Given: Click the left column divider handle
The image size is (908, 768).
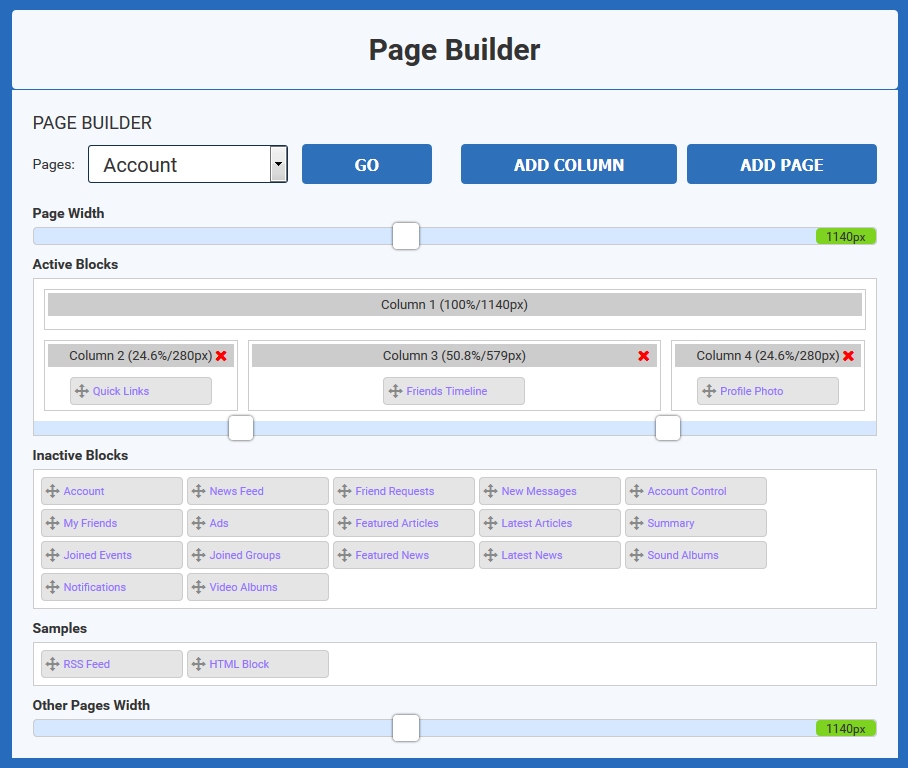Looking at the screenshot, I should [x=241, y=428].
